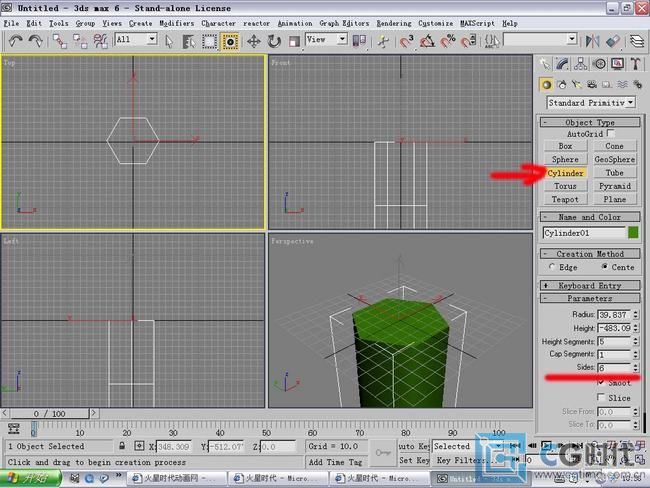650x488 pixels.
Task: Select the Space Warps create category
Action: [622, 85]
